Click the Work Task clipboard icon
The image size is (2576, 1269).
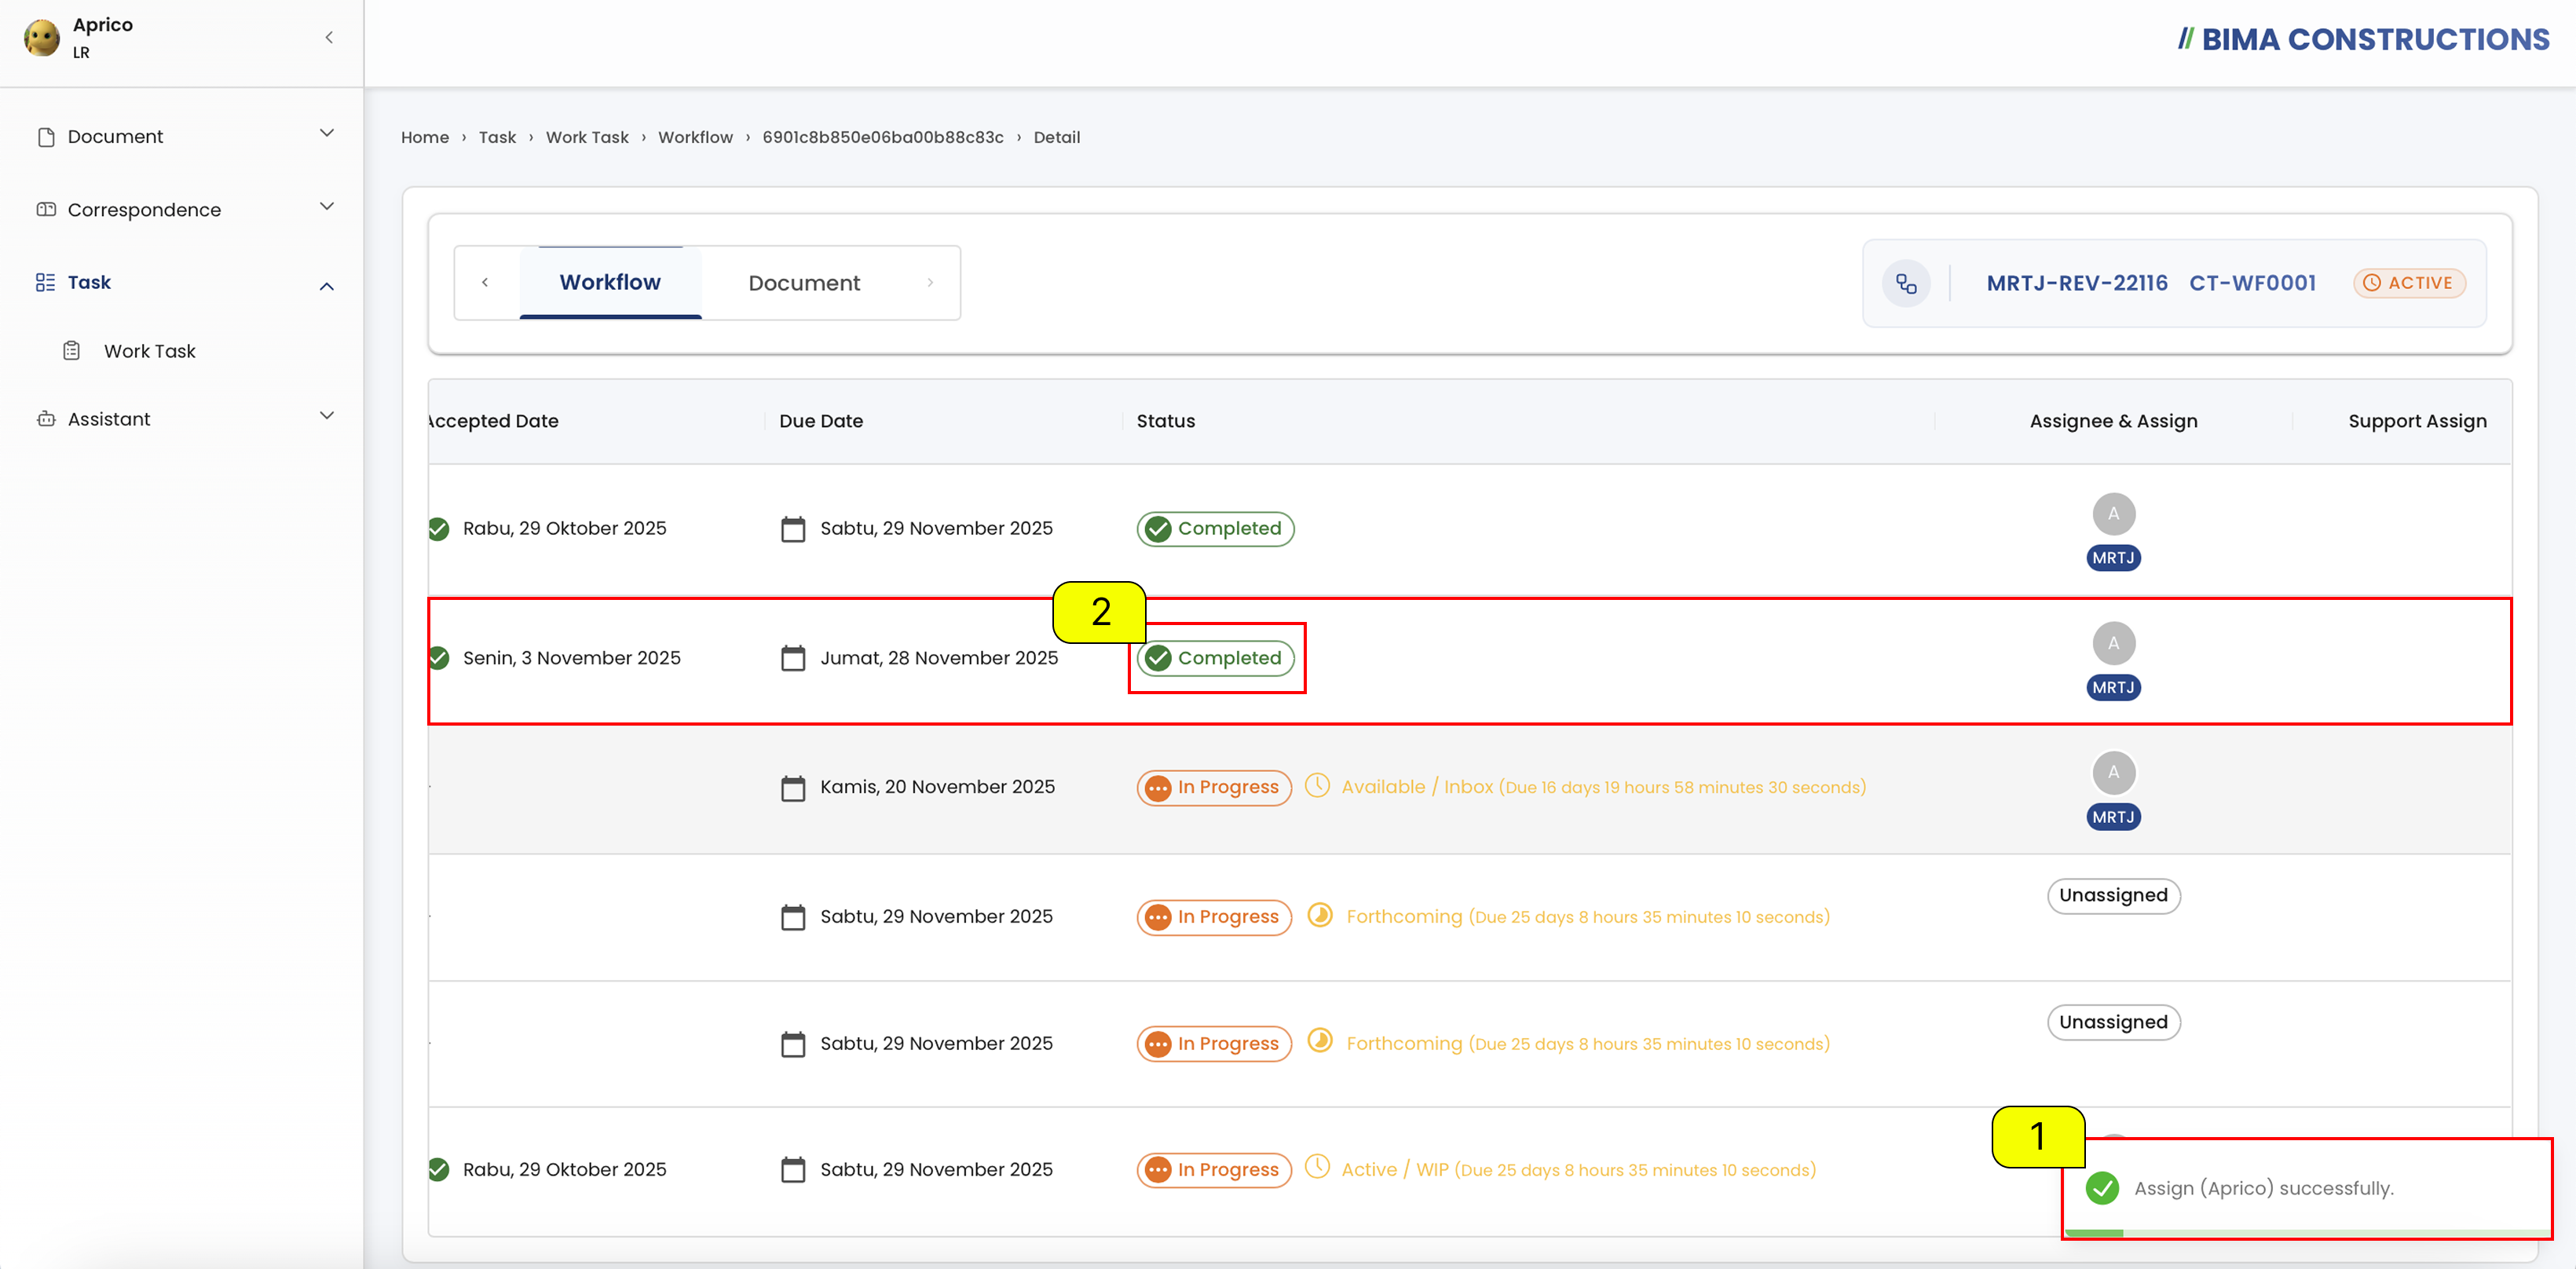(x=72, y=351)
